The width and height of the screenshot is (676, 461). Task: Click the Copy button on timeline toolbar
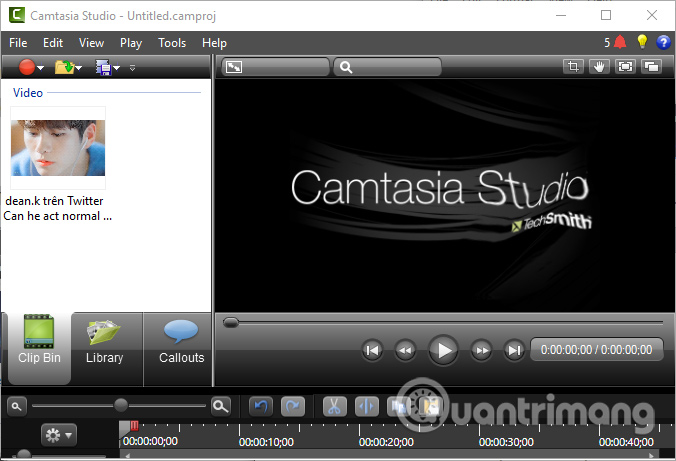(x=398, y=406)
